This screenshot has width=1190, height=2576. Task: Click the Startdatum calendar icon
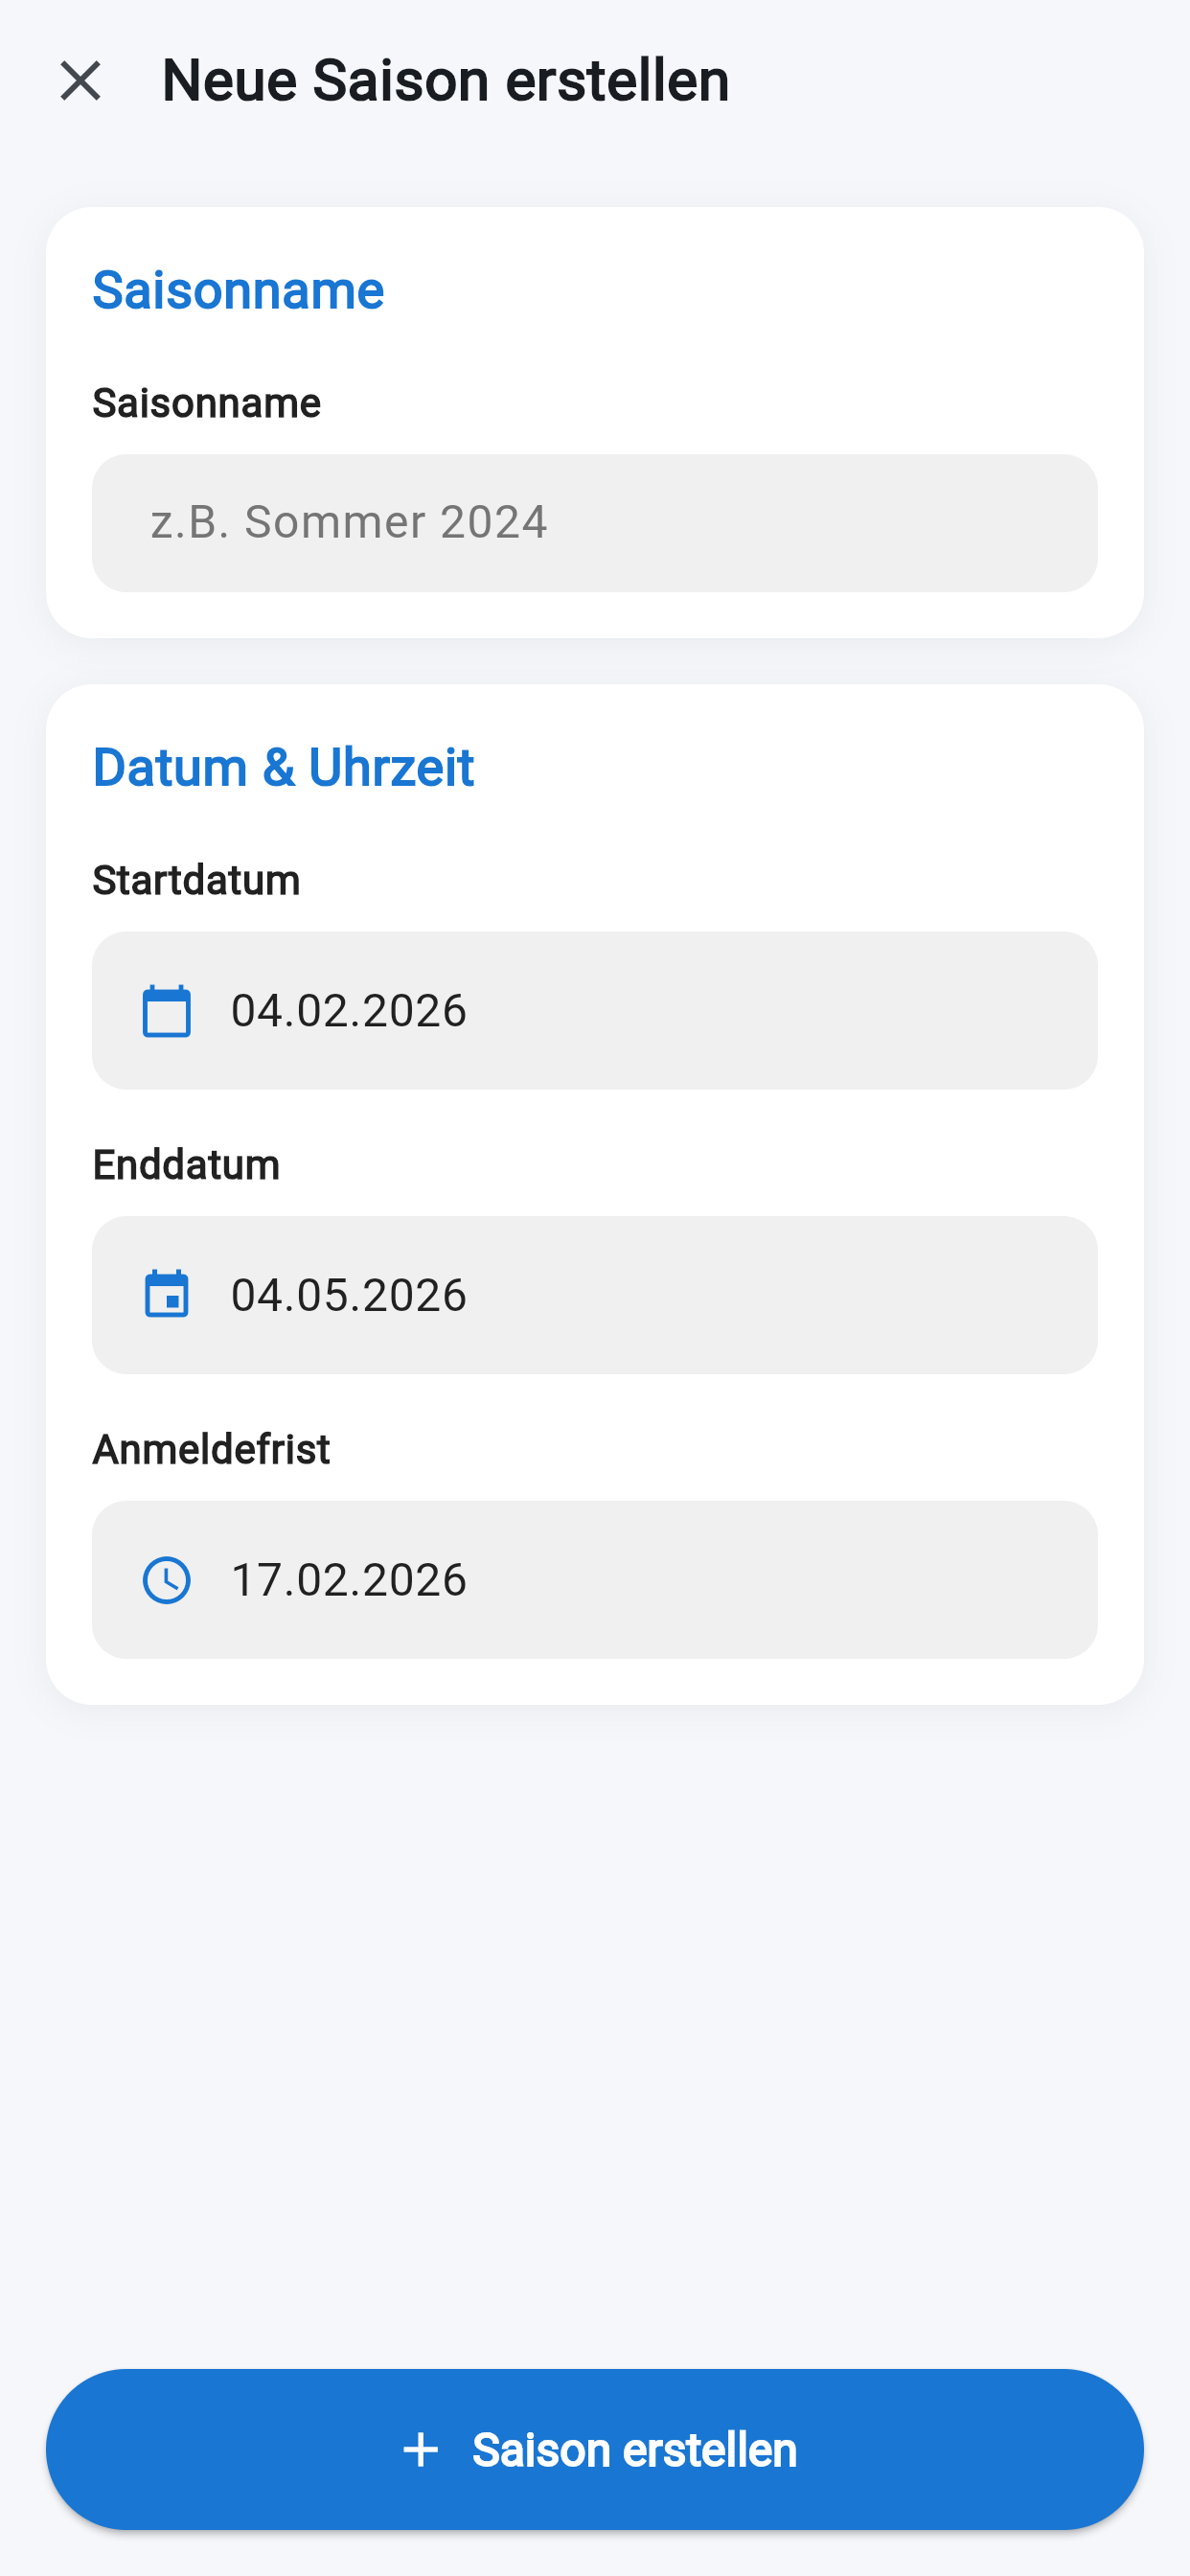coord(166,1011)
